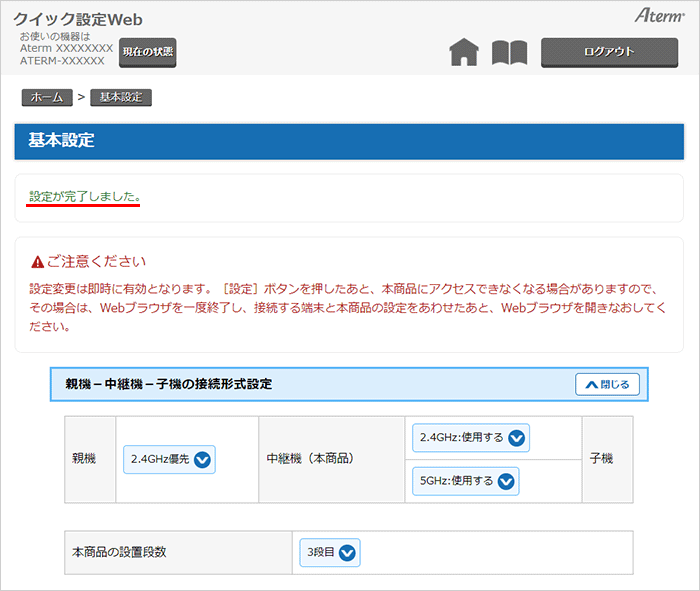Image resolution: width=700 pixels, height=591 pixels.
Task: Click the red warning triangle icon
Action: 37,262
